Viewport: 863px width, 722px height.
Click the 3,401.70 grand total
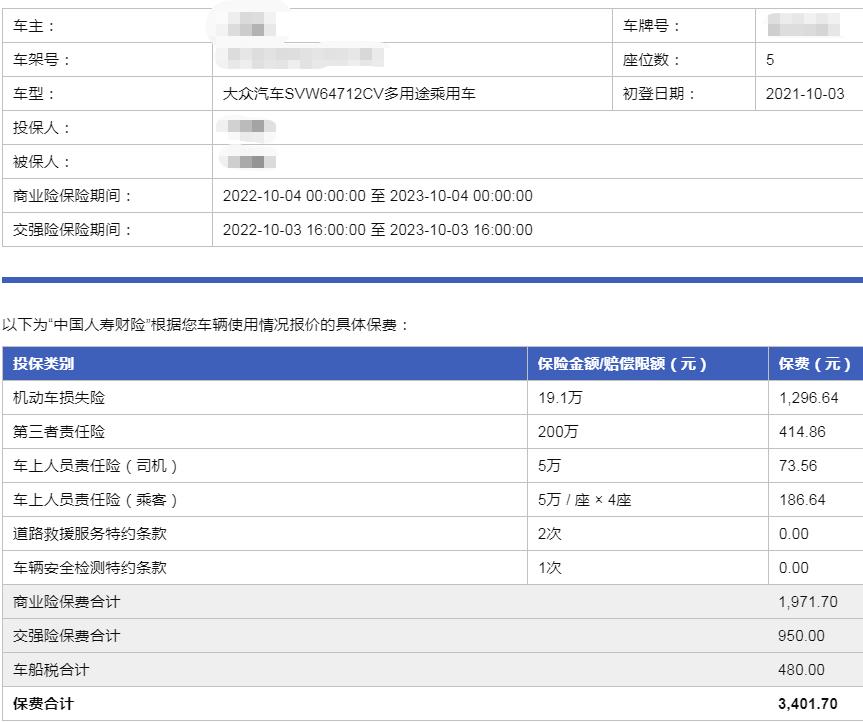pos(808,704)
